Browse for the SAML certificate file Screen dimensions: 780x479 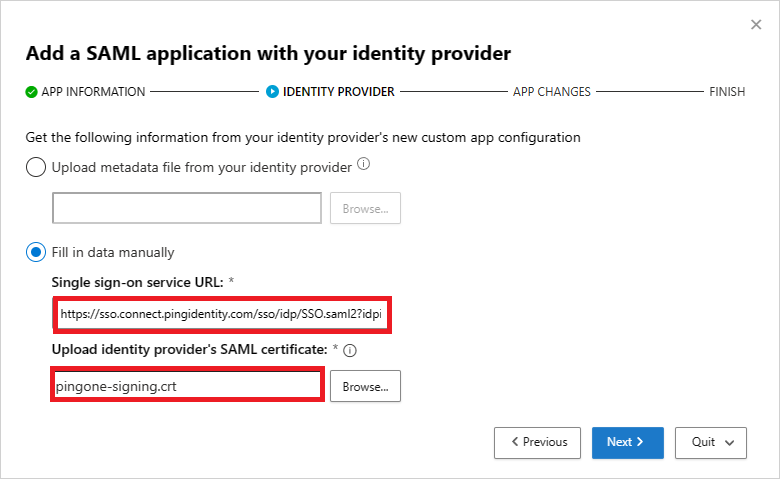365,386
